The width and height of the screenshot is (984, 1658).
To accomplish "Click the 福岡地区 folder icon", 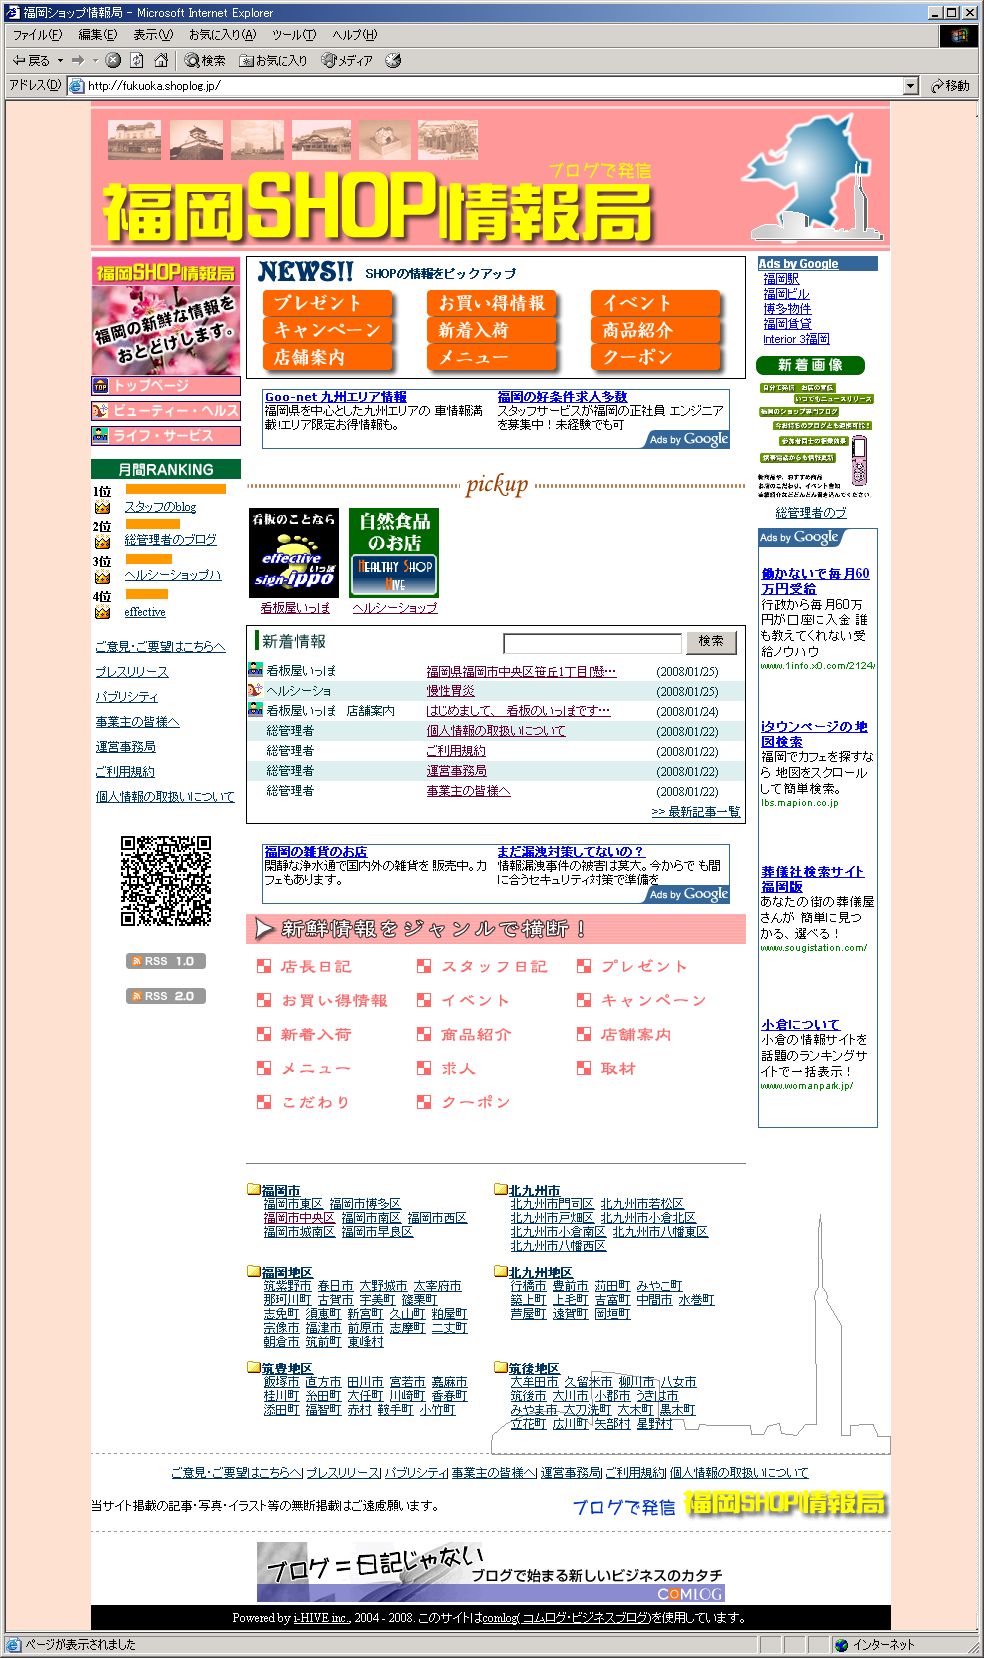I will [x=254, y=1272].
